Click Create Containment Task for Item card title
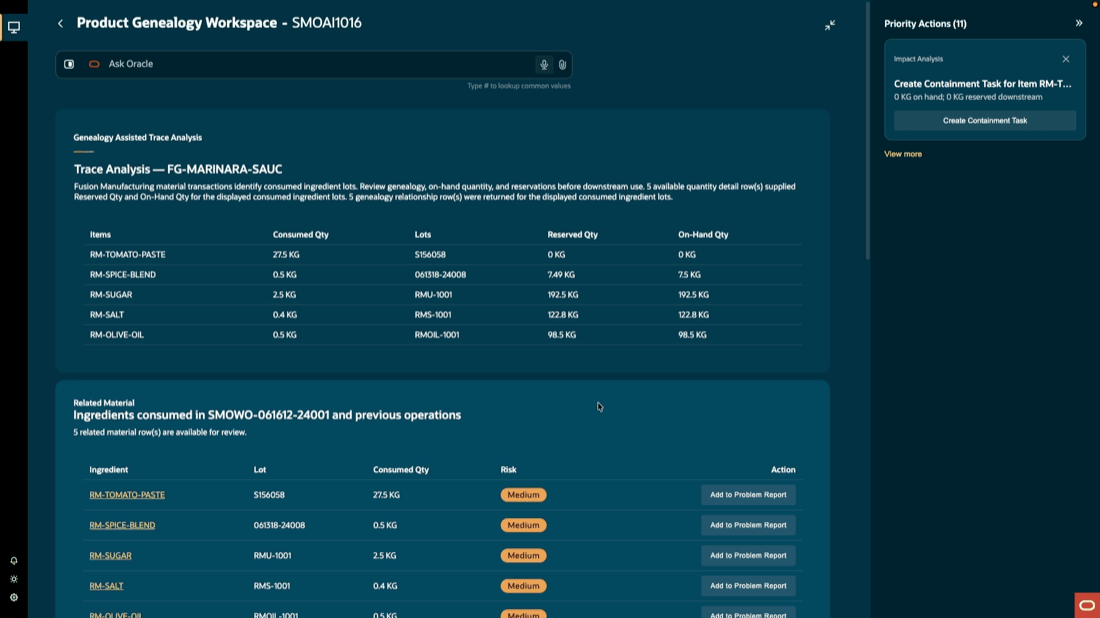The height and width of the screenshot is (618, 1100). click(982, 83)
